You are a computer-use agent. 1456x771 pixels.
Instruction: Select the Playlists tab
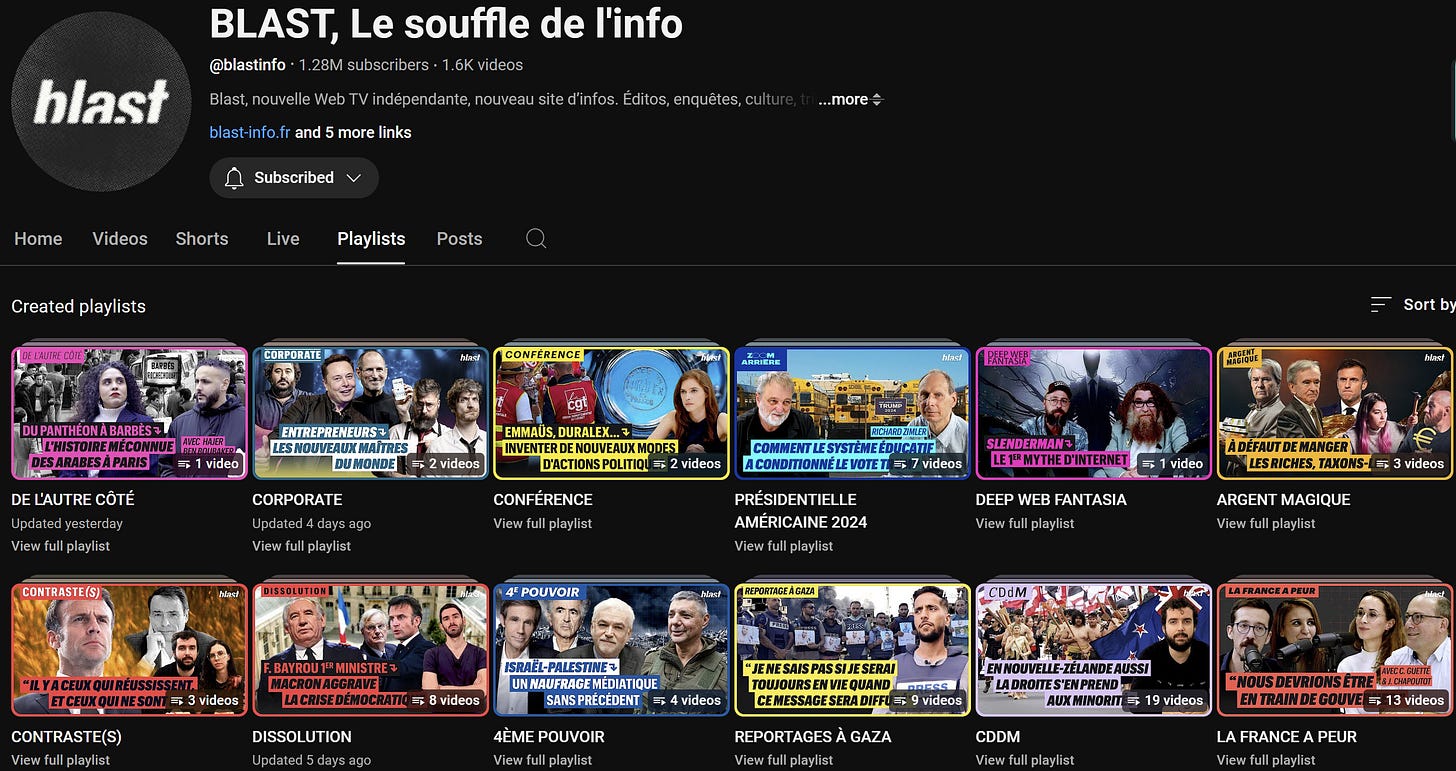click(371, 239)
